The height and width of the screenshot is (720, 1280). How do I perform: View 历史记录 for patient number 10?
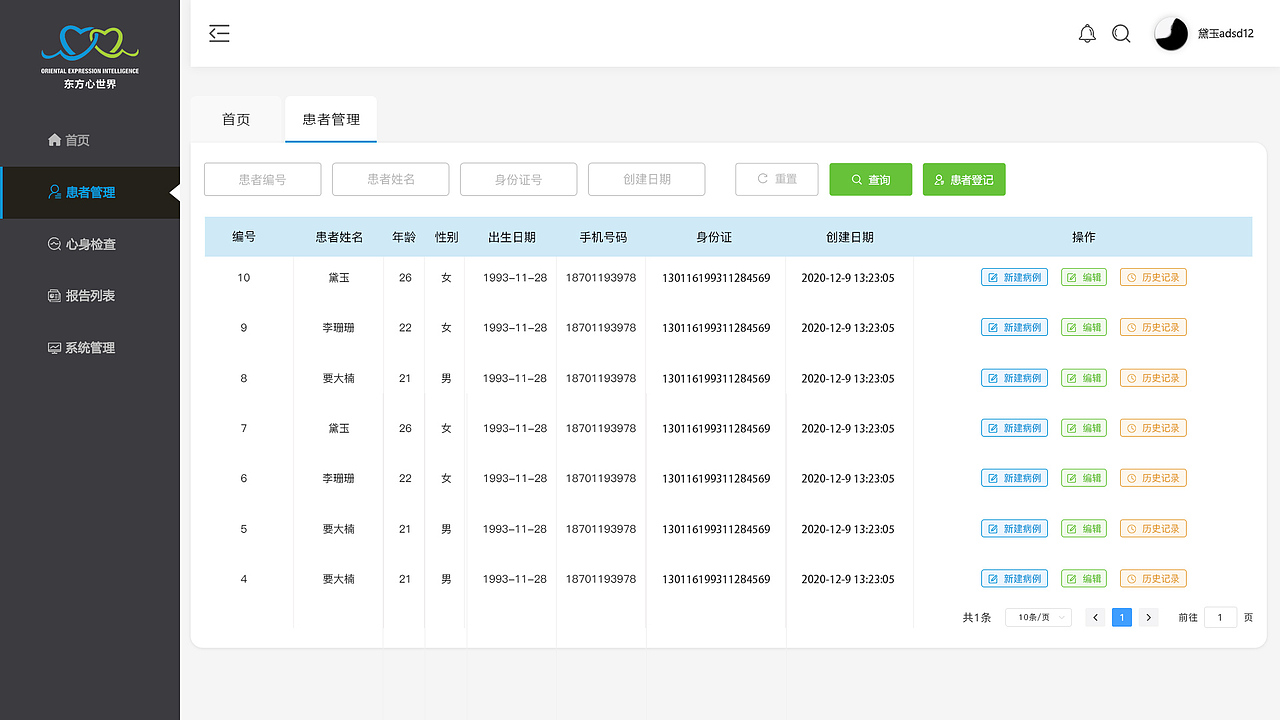(1153, 277)
